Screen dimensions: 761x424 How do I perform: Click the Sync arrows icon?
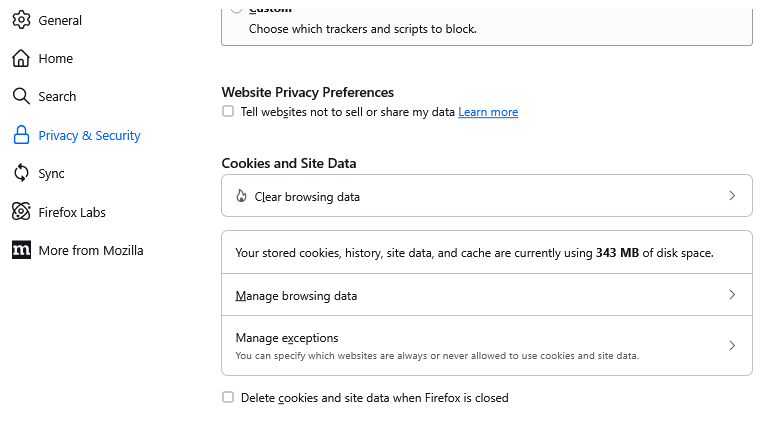coord(21,173)
